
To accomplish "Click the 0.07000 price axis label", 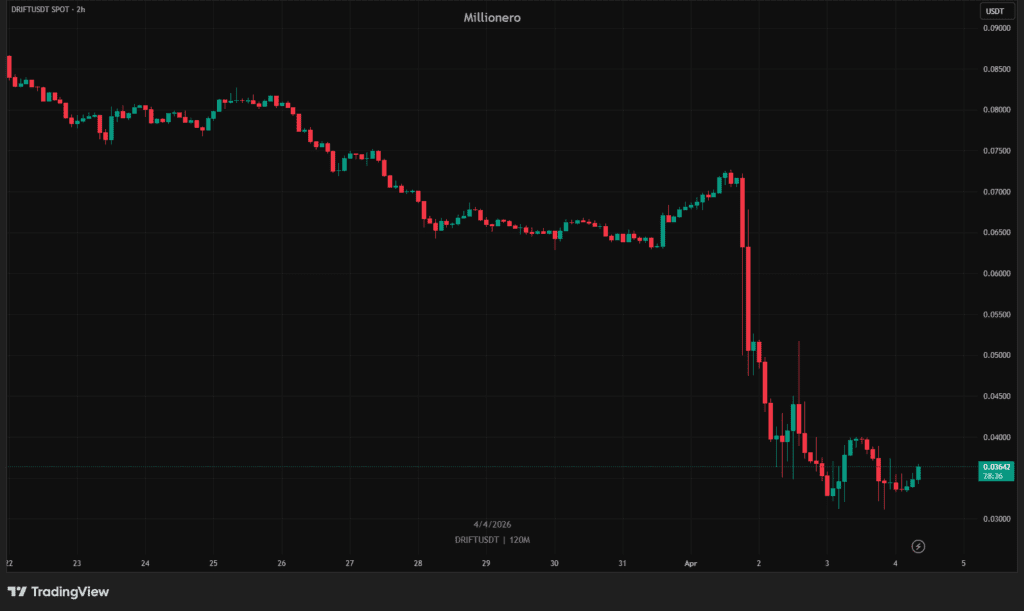I will (995, 192).
